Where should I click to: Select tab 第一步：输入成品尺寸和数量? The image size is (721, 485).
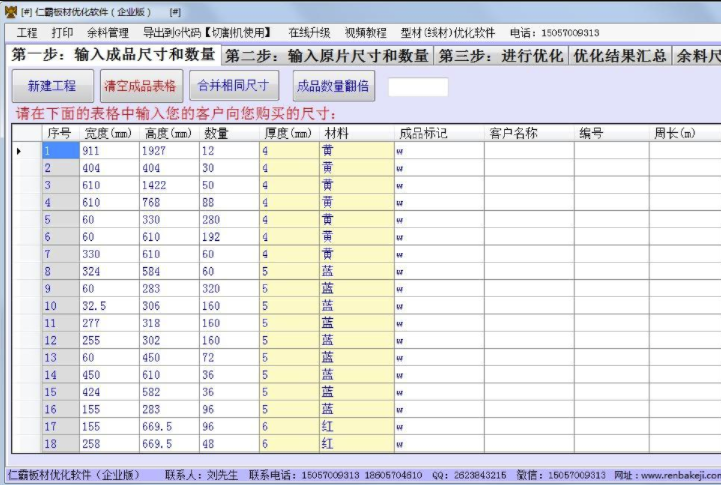(x=113, y=55)
